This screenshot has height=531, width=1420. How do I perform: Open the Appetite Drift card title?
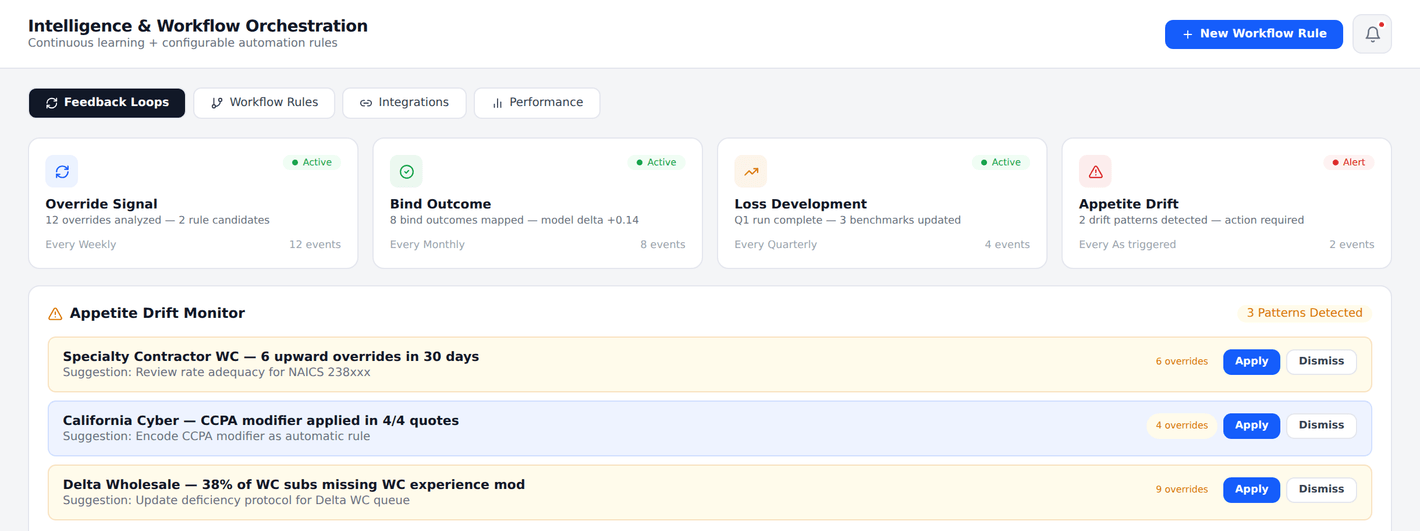1128,204
